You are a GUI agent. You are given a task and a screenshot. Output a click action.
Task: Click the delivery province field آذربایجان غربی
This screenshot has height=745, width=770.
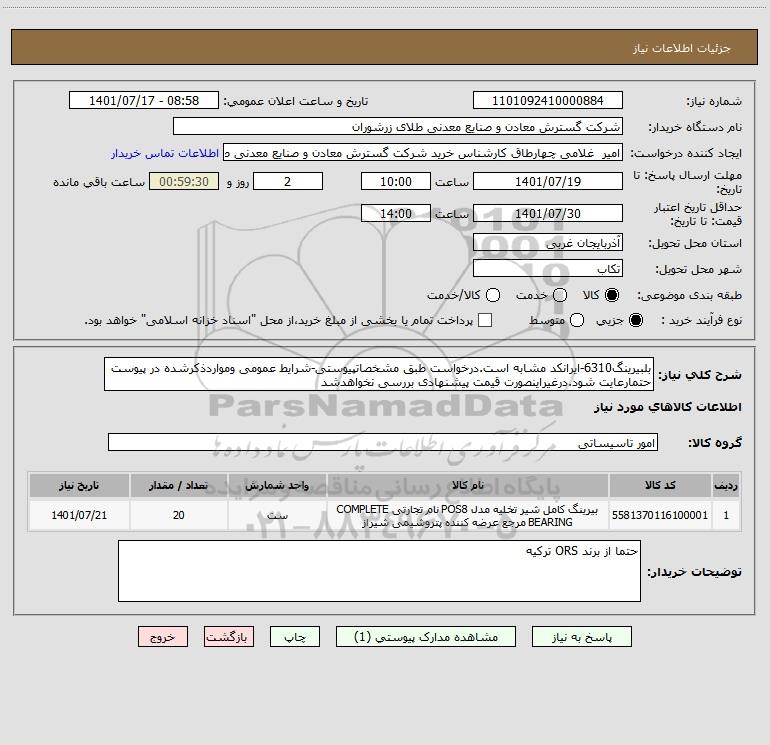click(x=548, y=243)
